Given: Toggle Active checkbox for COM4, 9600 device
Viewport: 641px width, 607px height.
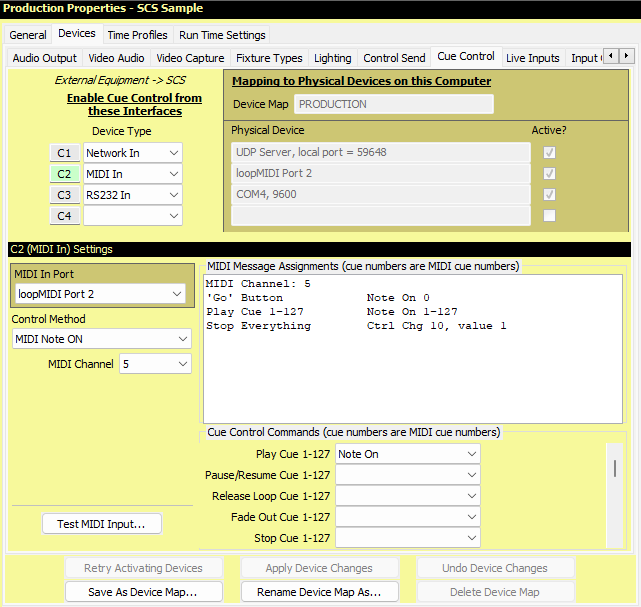Looking at the screenshot, I should click(x=549, y=194).
